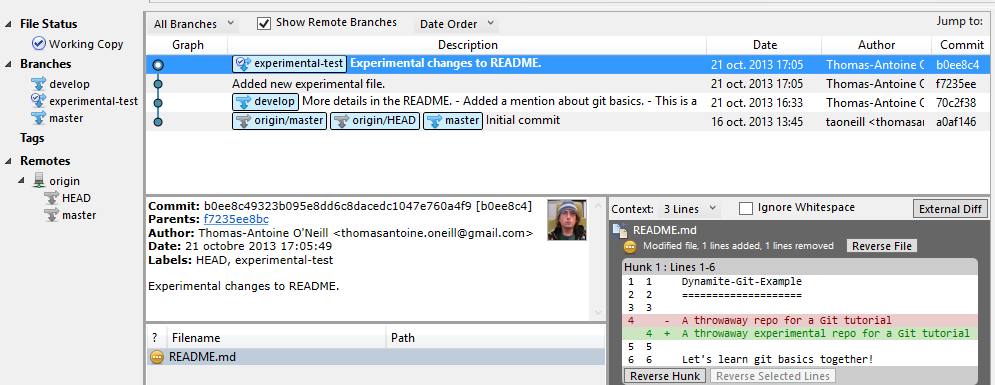Image resolution: width=995 pixels, height=385 pixels.
Task: Click the modified status icon in diff panel
Action: [630, 247]
